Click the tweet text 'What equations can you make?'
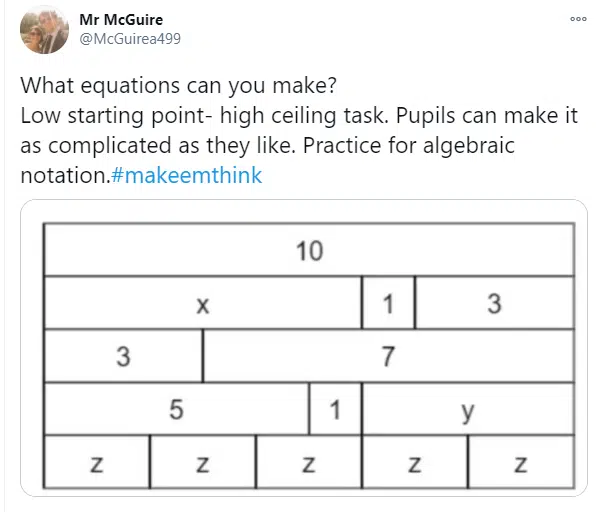The image size is (602, 512). [x=179, y=85]
